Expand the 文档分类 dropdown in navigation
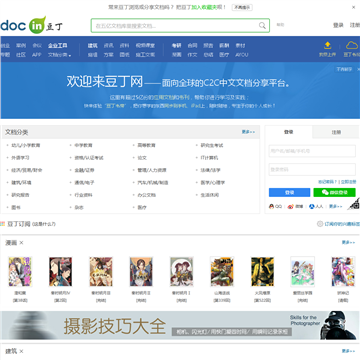 [x=59, y=55]
